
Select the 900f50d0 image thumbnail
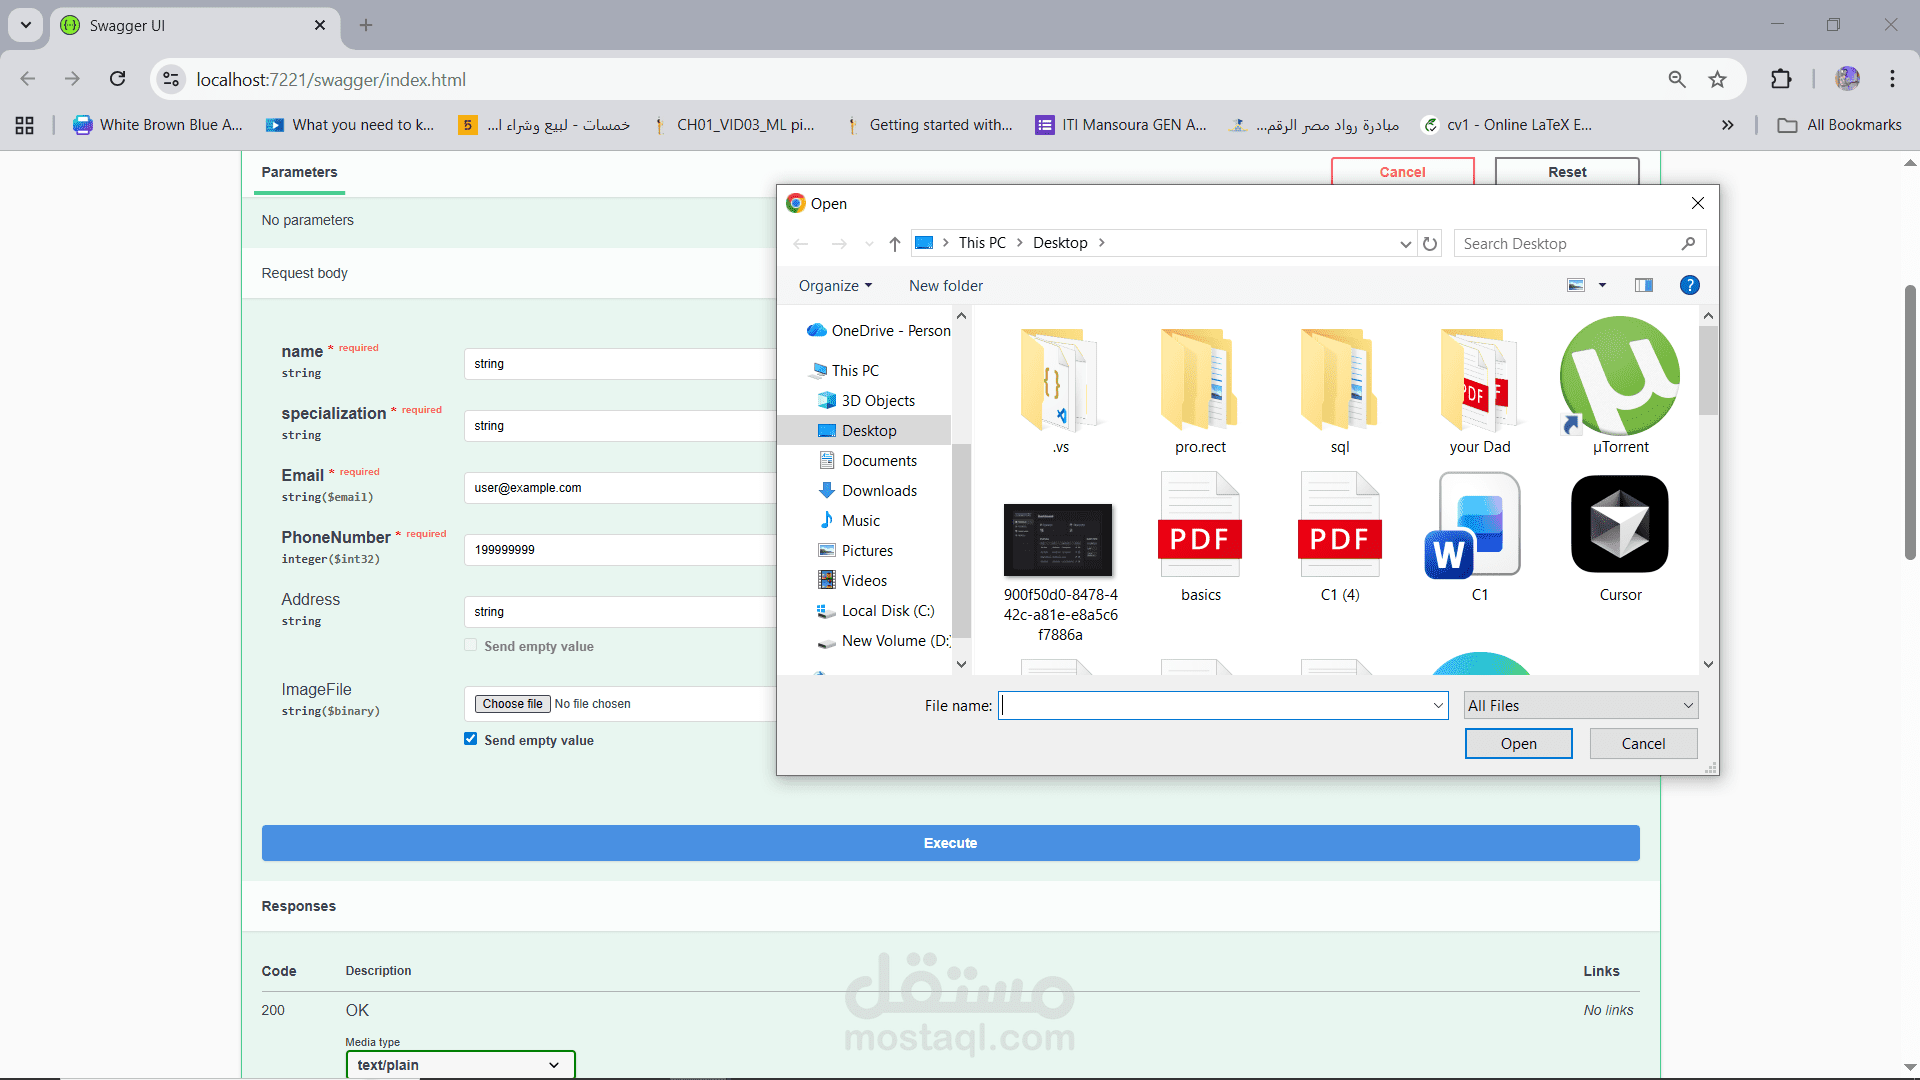[x=1058, y=540]
